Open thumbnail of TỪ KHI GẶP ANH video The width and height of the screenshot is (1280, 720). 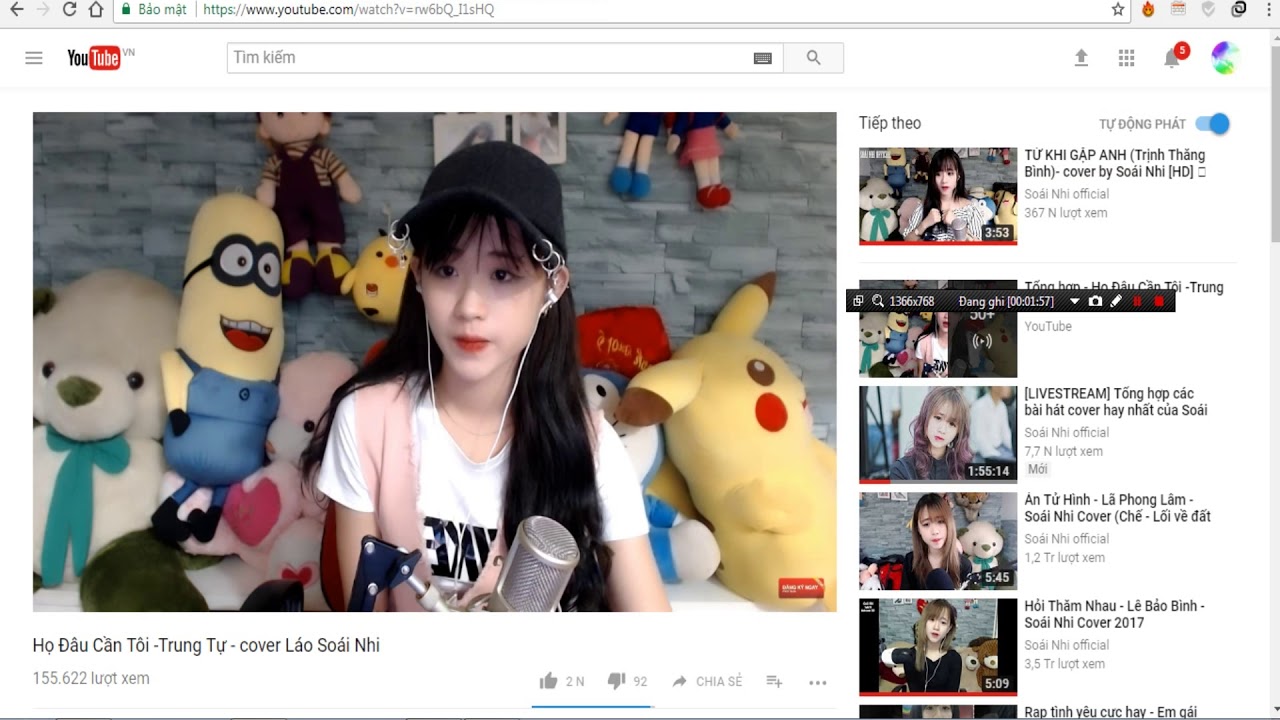[x=938, y=195]
